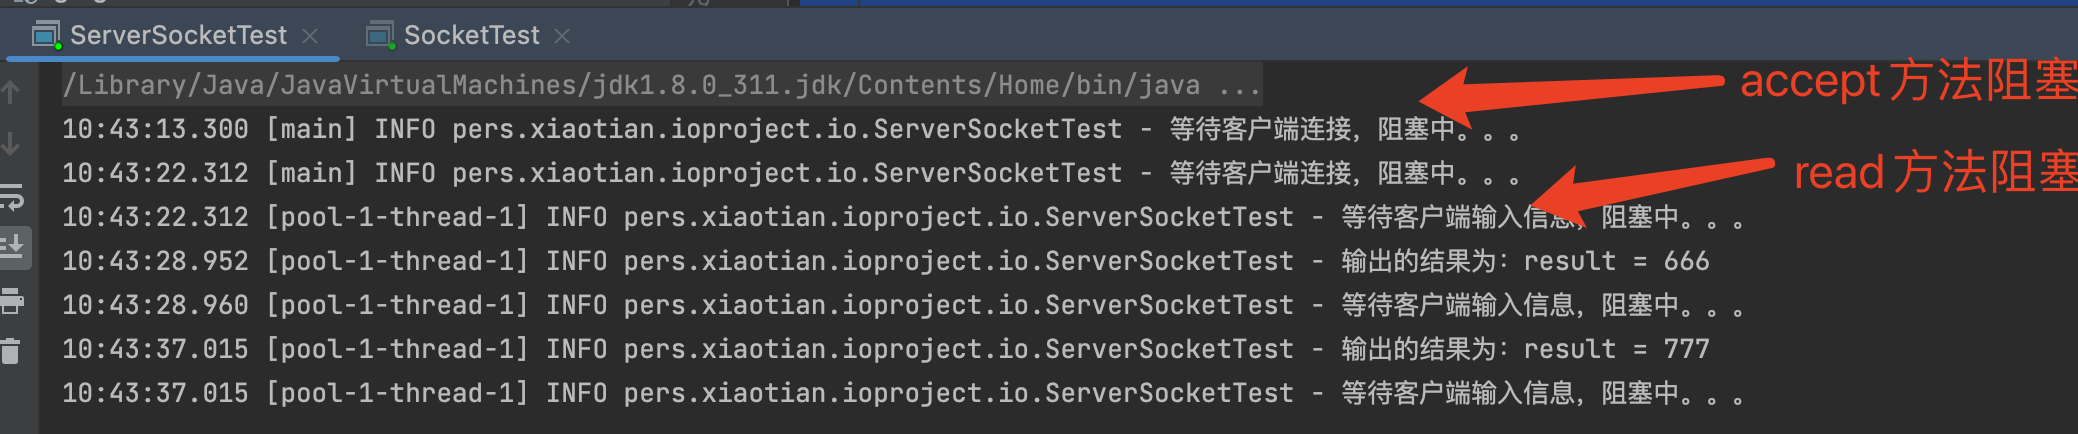Click the ServerSocketTest run configuration icon
The image size is (2078, 434).
pyautogui.click(x=46, y=36)
